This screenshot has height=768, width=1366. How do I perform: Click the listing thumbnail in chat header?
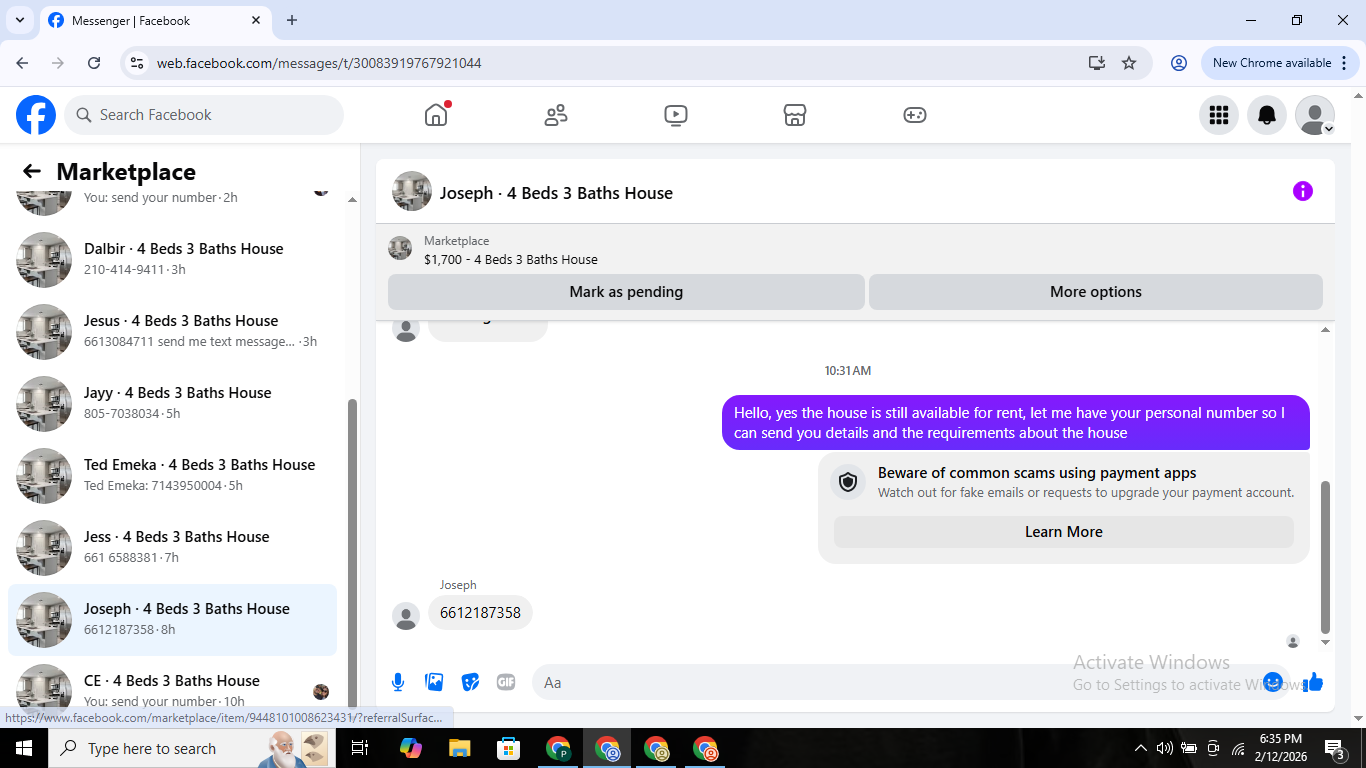coord(400,249)
